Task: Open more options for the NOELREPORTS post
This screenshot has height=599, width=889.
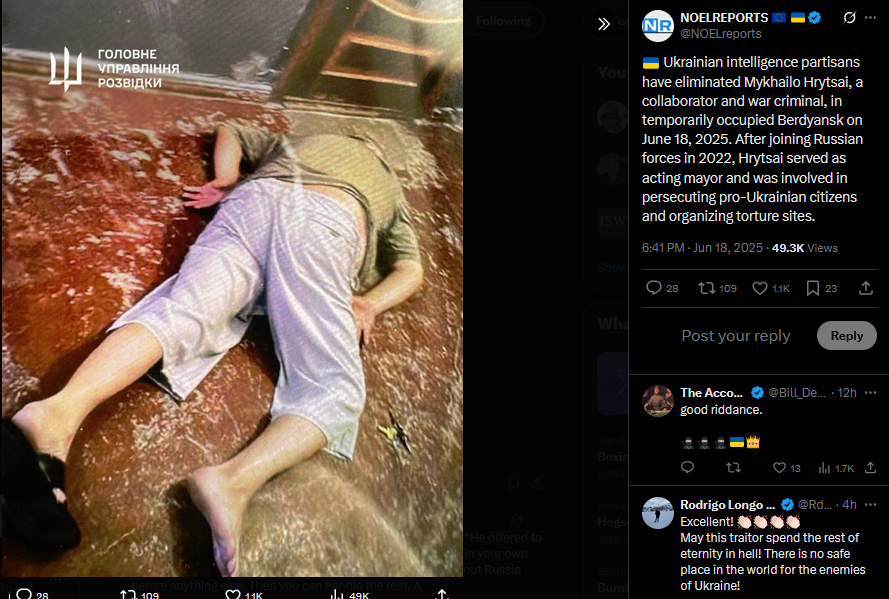Action: (x=871, y=18)
